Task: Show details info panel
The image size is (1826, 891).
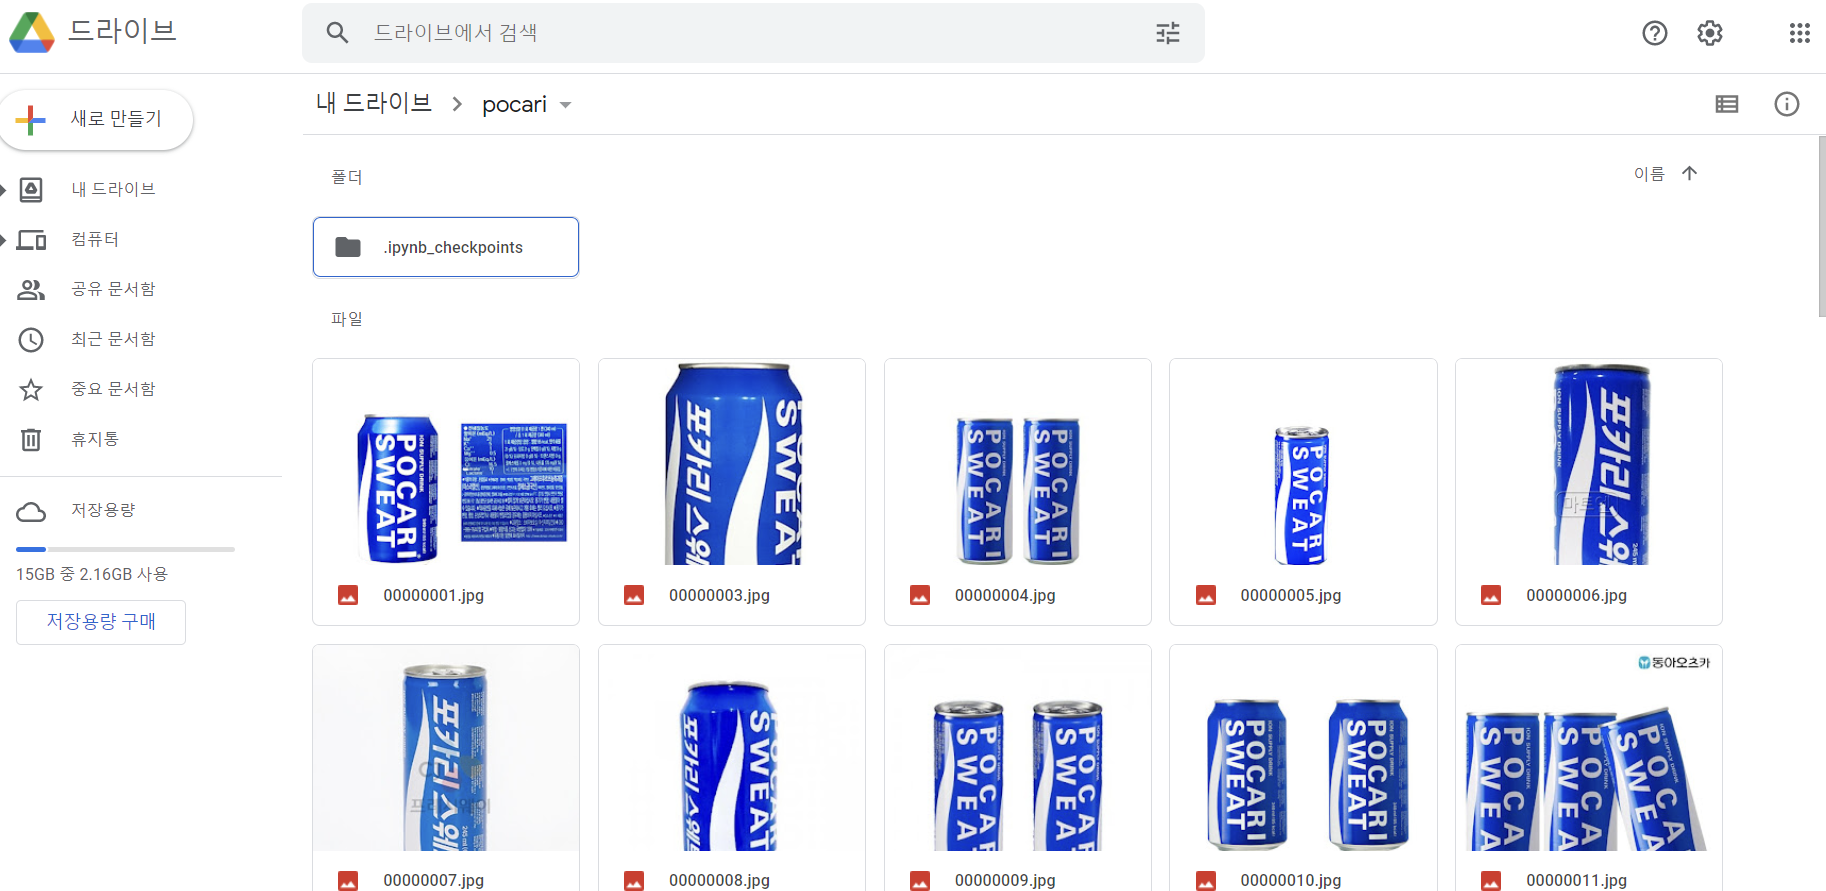Action: (x=1787, y=104)
